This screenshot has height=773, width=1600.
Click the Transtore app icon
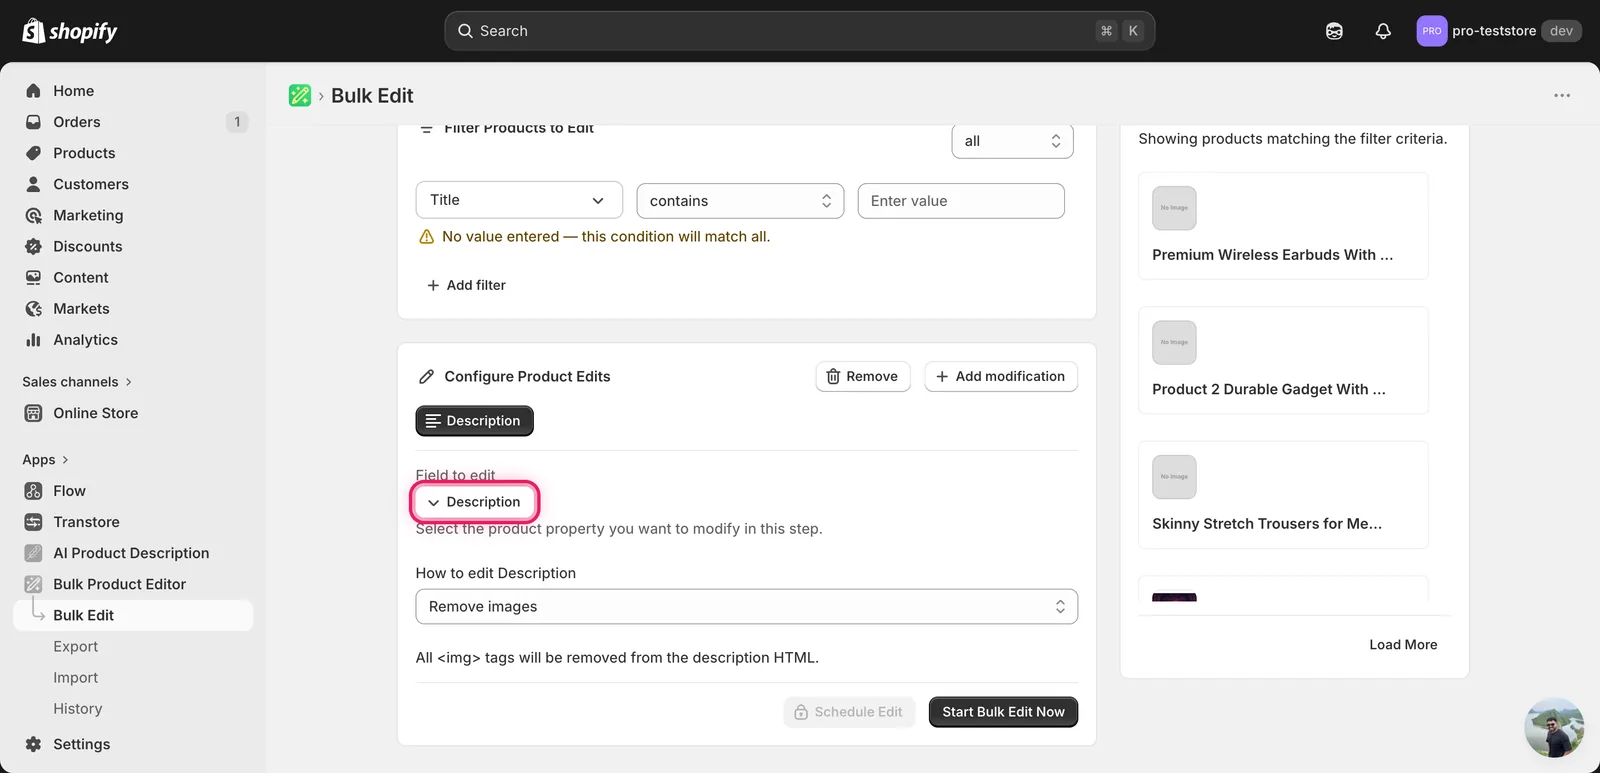click(x=33, y=522)
